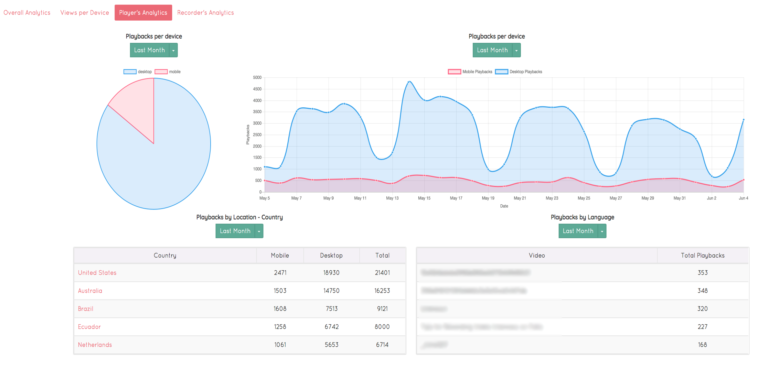This screenshot has width=768, height=379.
Task: Select Brazil total 9121
Action: tap(383, 309)
